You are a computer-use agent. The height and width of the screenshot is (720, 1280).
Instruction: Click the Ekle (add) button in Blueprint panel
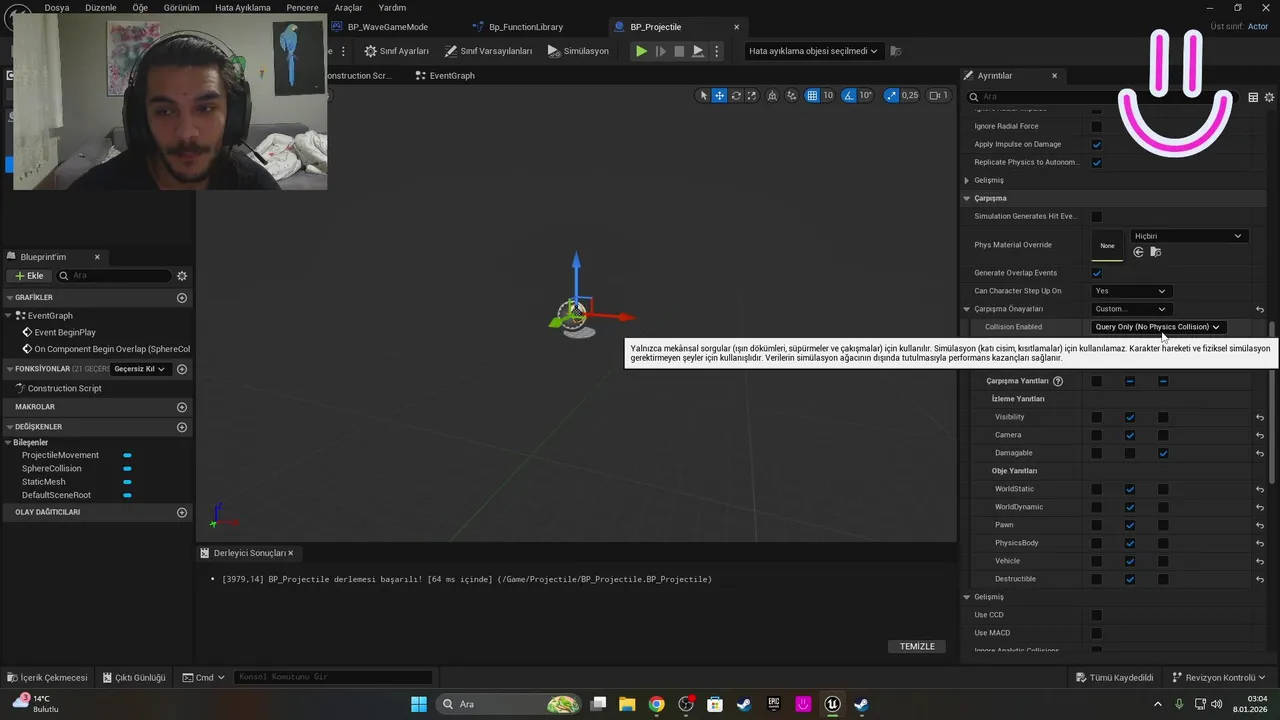[x=29, y=276]
